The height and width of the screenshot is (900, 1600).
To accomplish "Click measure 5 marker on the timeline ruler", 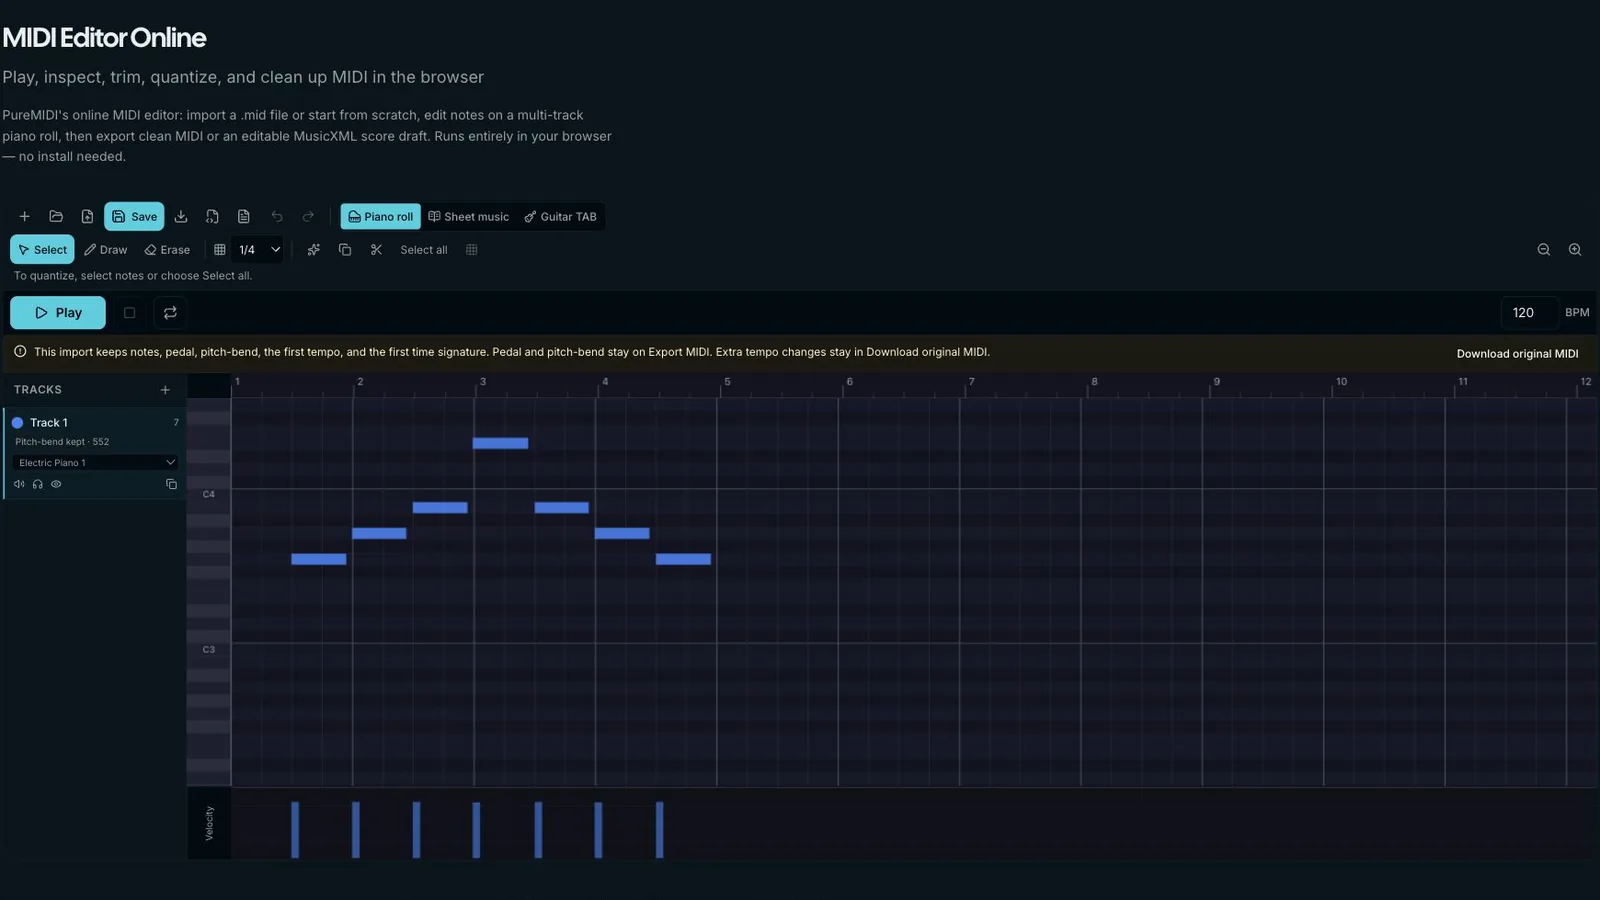I will pyautogui.click(x=727, y=381).
